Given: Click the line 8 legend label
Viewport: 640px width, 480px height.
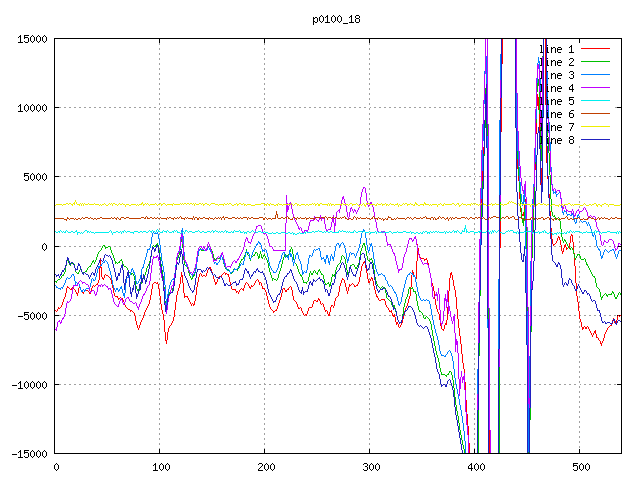Looking at the screenshot, I should point(557,140).
